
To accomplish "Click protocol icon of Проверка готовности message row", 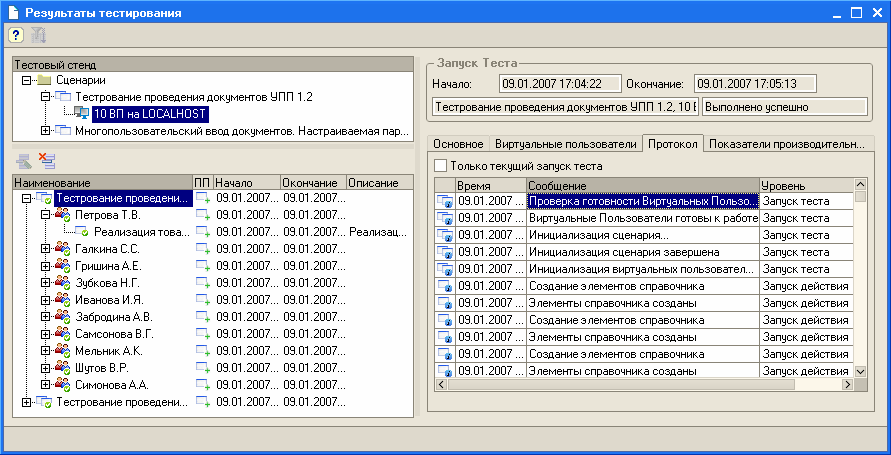I will (x=444, y=202).
